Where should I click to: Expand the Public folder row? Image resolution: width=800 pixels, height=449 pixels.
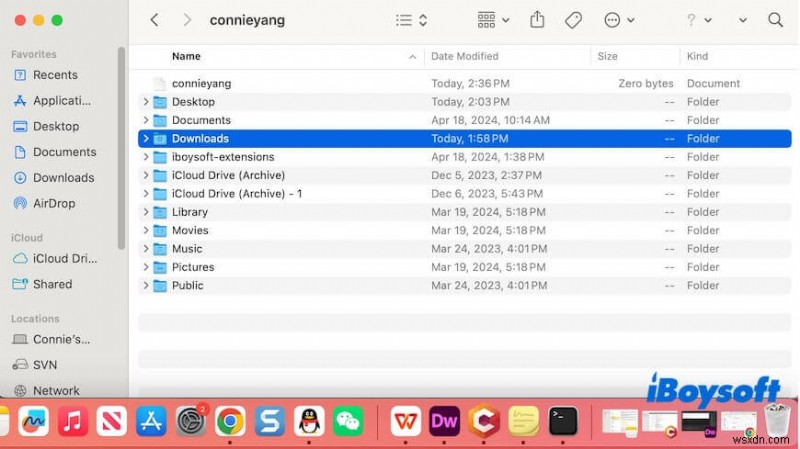[145, 285]
